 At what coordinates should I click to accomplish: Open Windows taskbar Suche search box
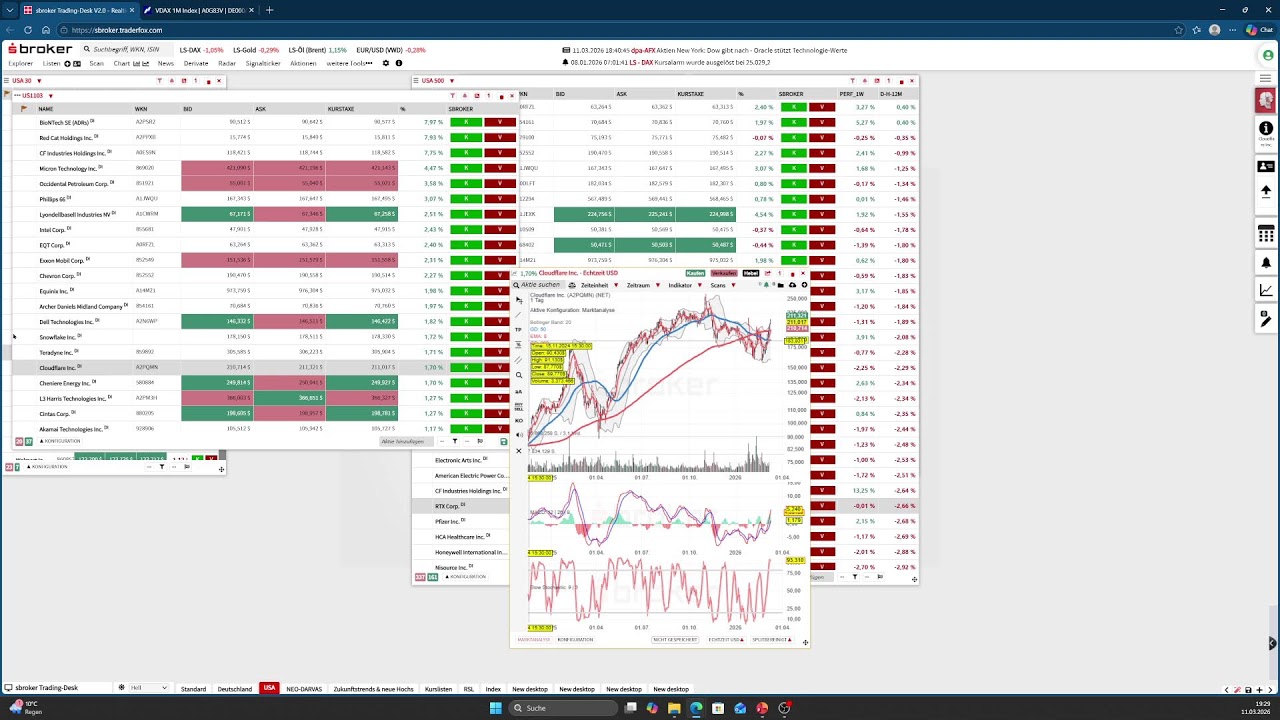pos(562,708)
